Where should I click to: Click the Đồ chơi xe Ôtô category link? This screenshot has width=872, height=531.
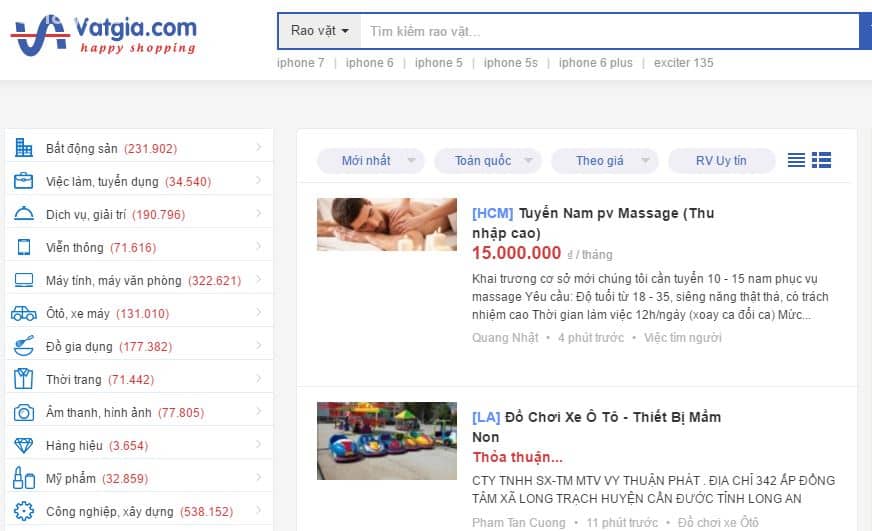point(718,523)
